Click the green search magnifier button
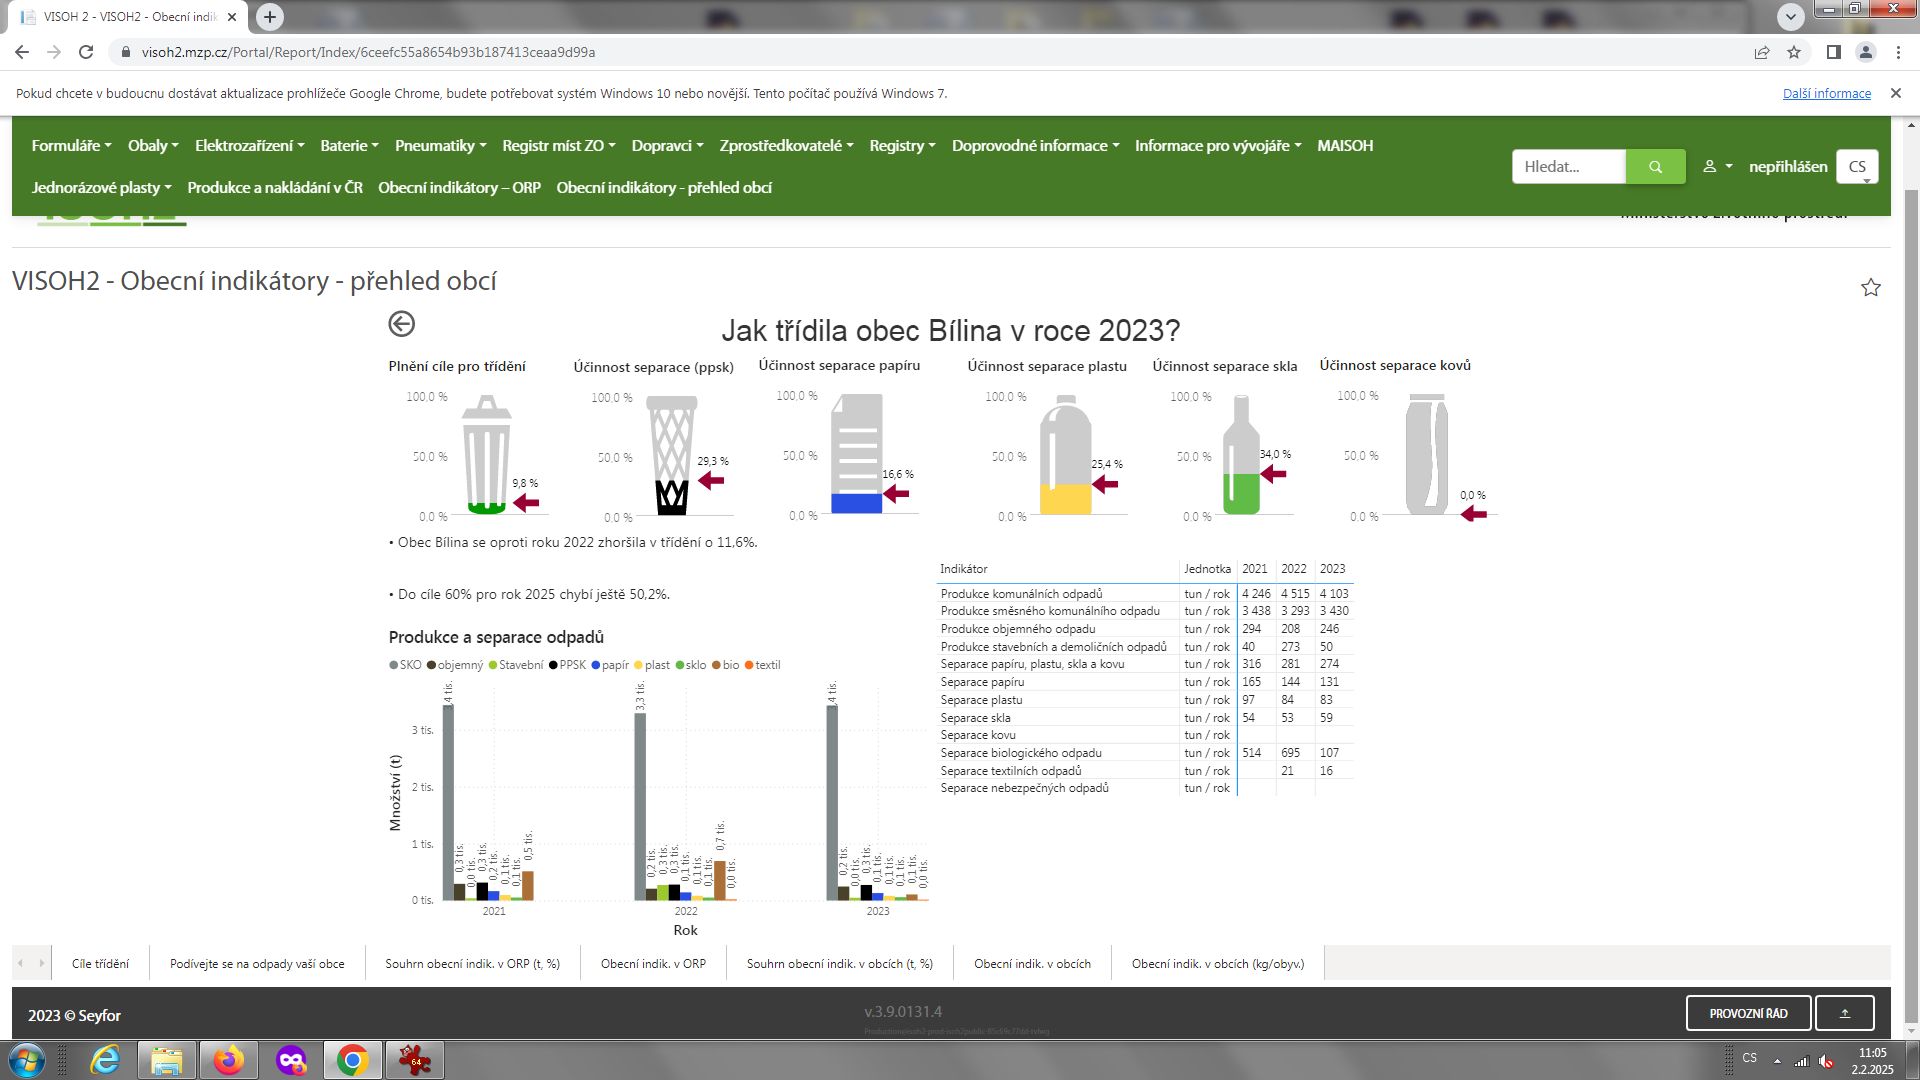1920x1080 pixels. 1655,167
